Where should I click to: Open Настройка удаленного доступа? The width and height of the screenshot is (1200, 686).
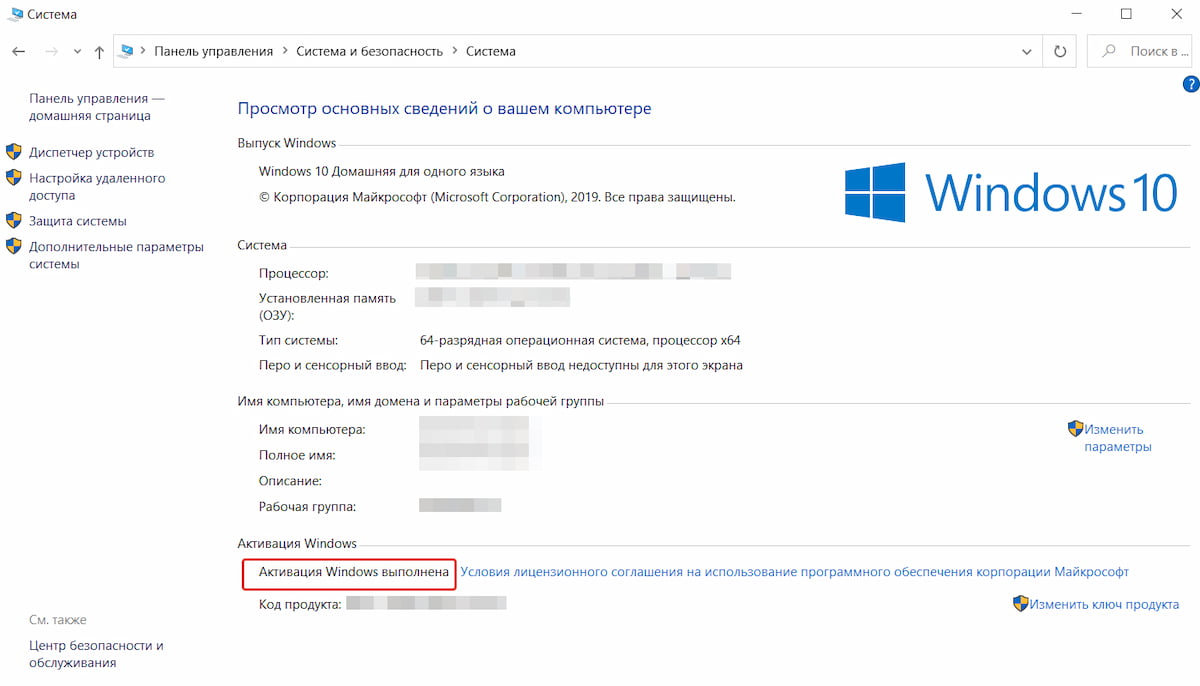(97, 187)
